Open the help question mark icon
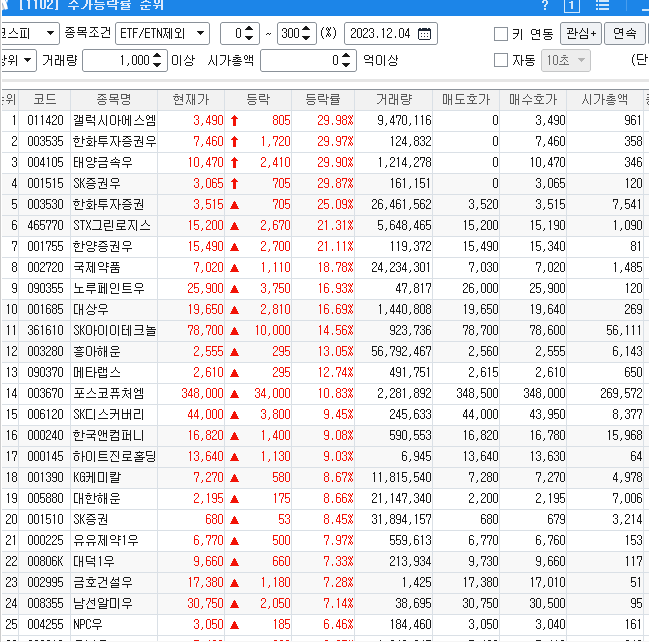Screen dimensions: 649x642 click(545, 5)
